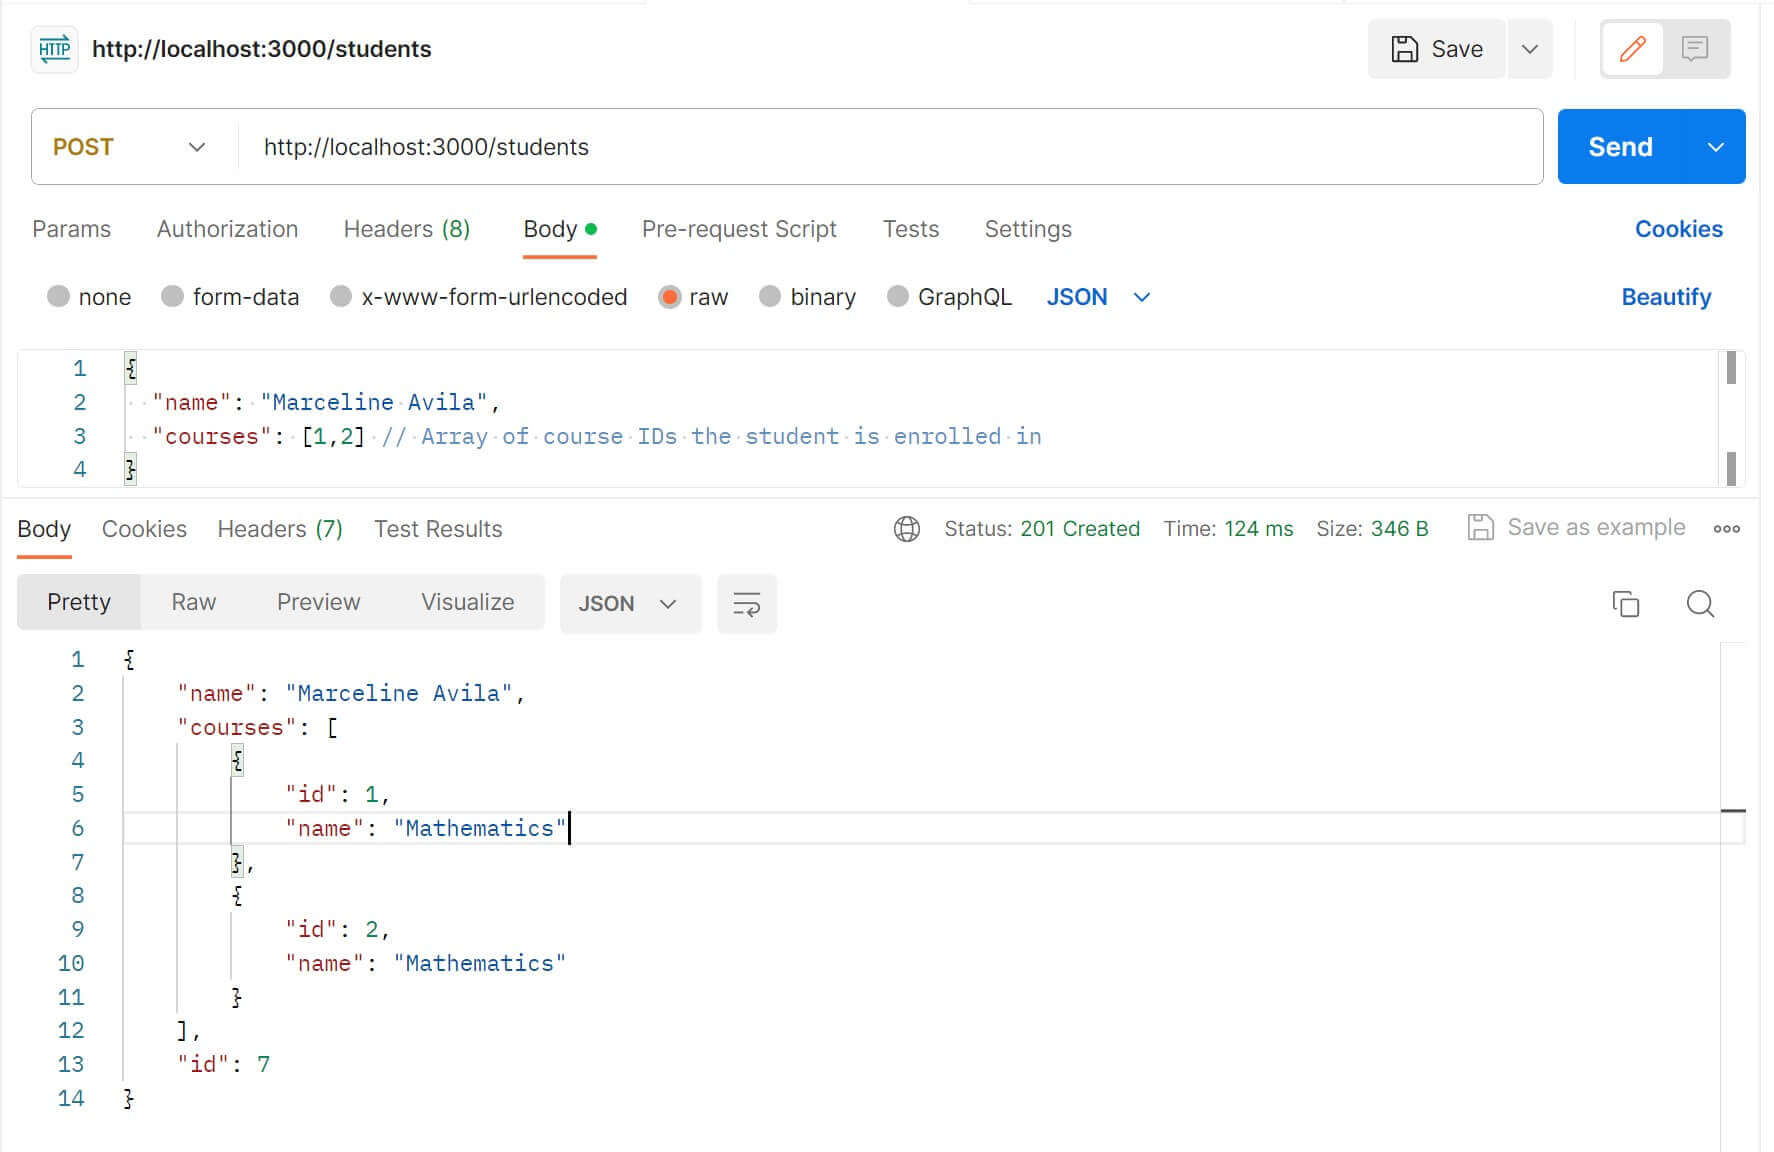Click the "id": 7 line in response
Viewport: 1774px width, 1152px height.
[x=223, y=1064]
